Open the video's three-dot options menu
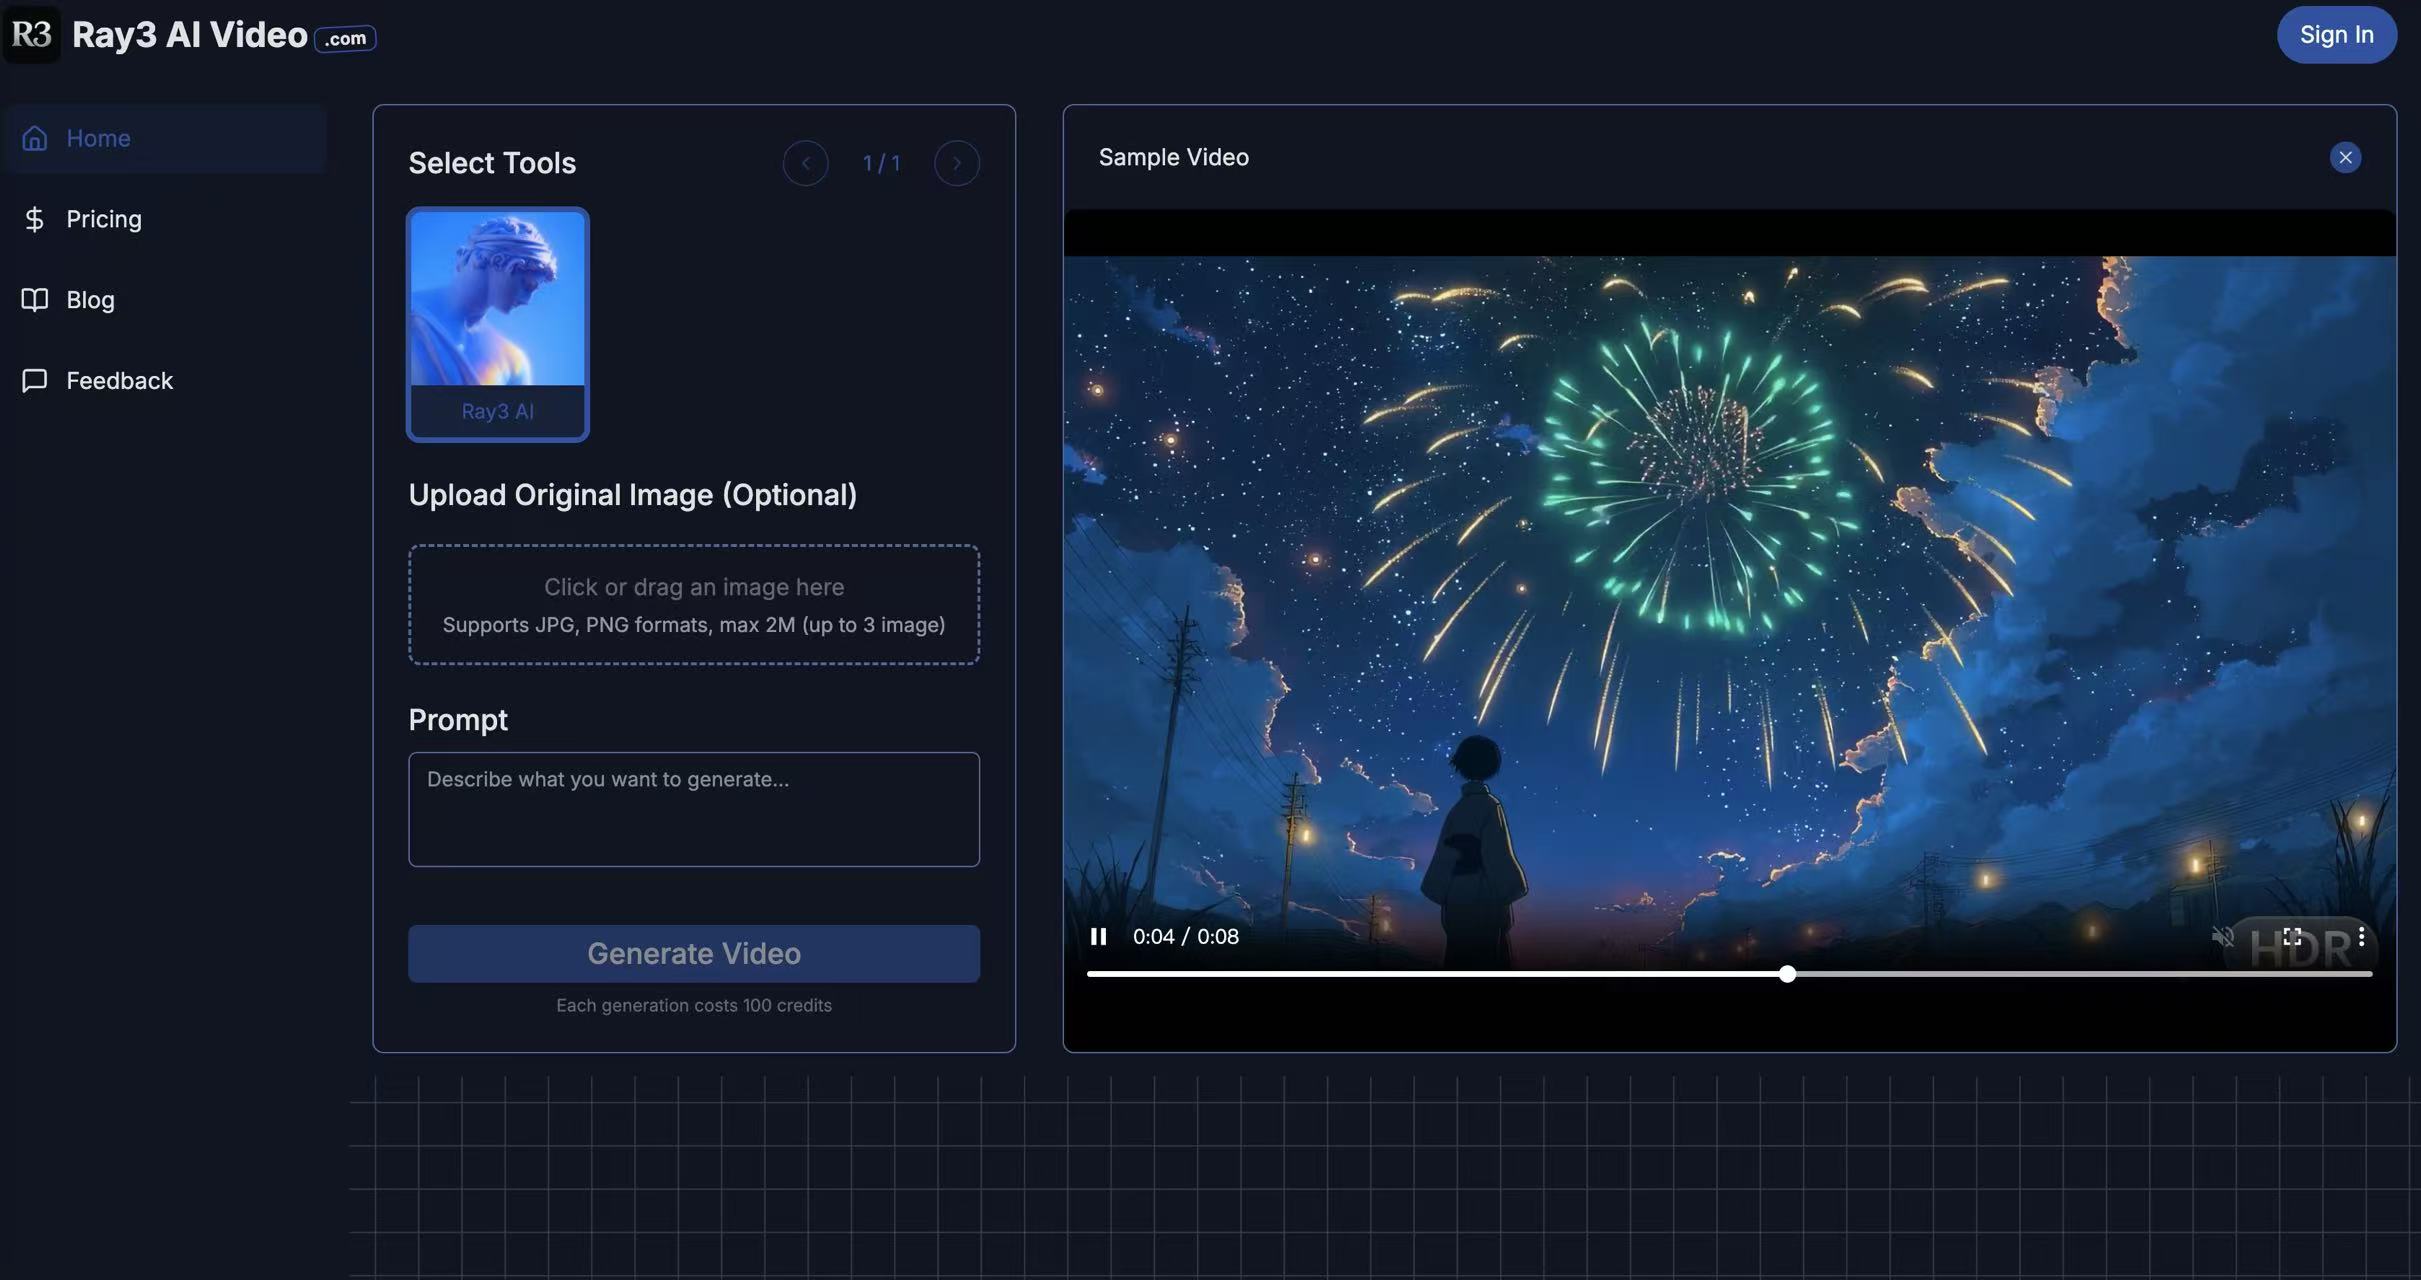Image resolution: width=2421 pixels, height=1280 pixels. click(2361, 936)
